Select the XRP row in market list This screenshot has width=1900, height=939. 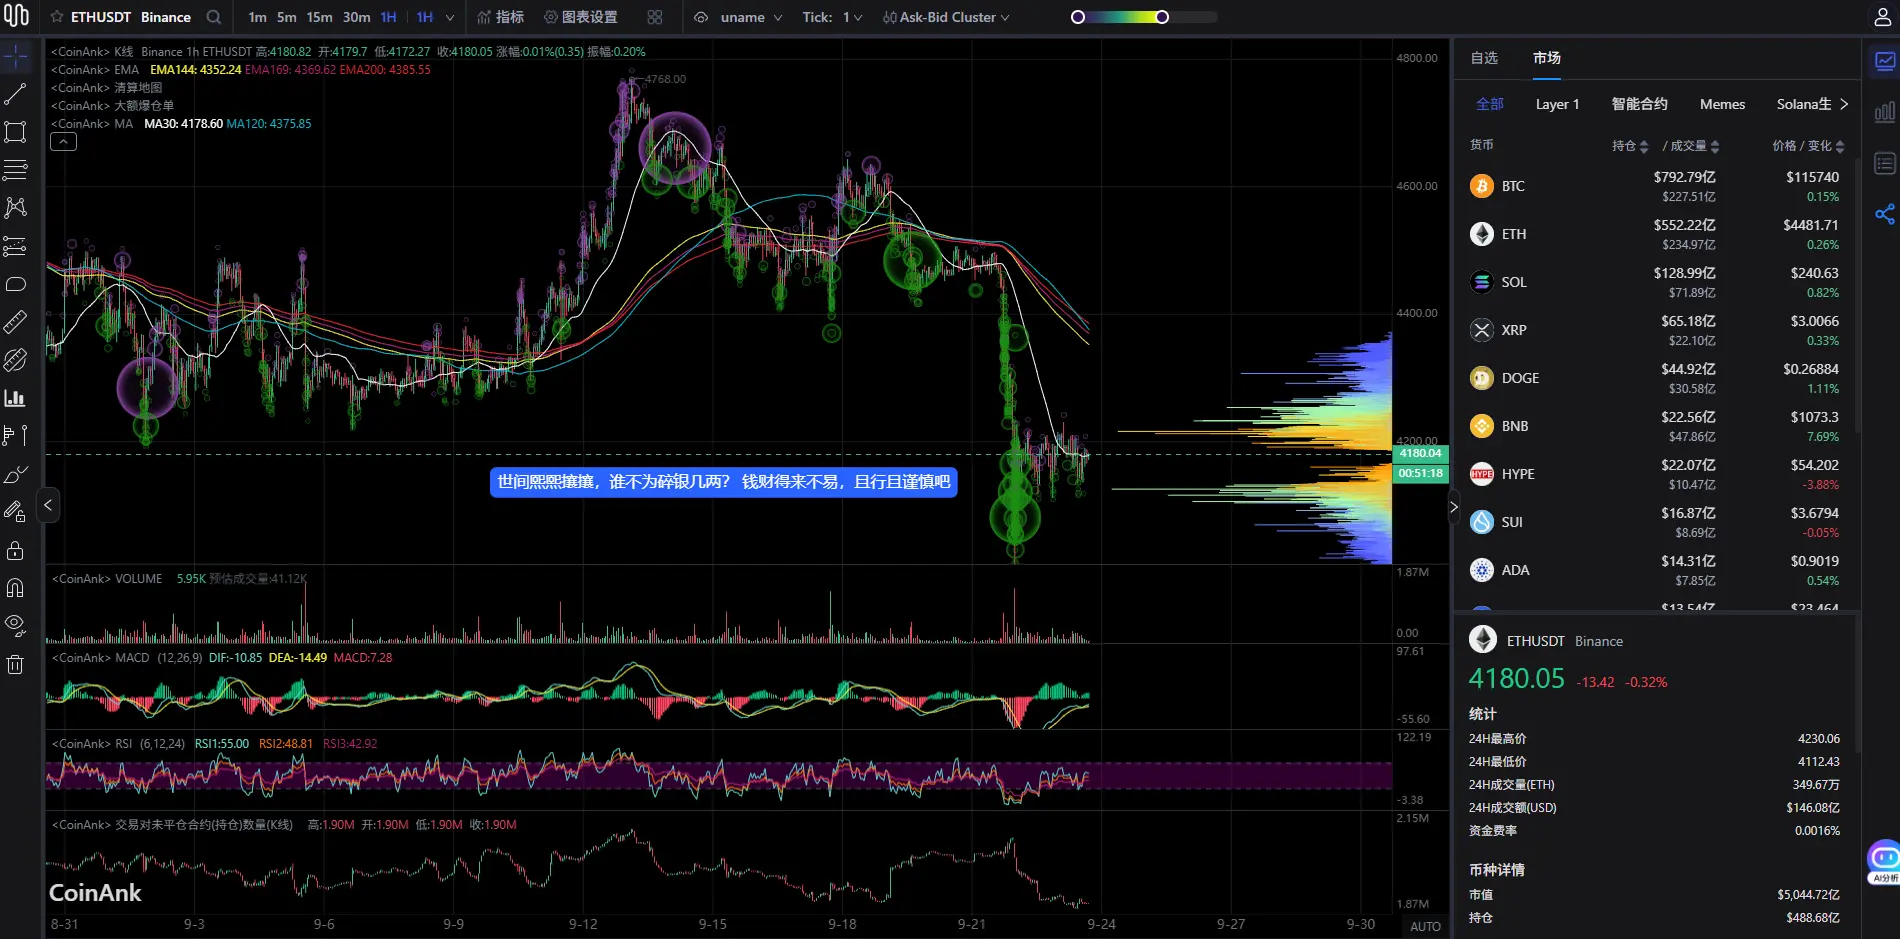(1655, 330)
